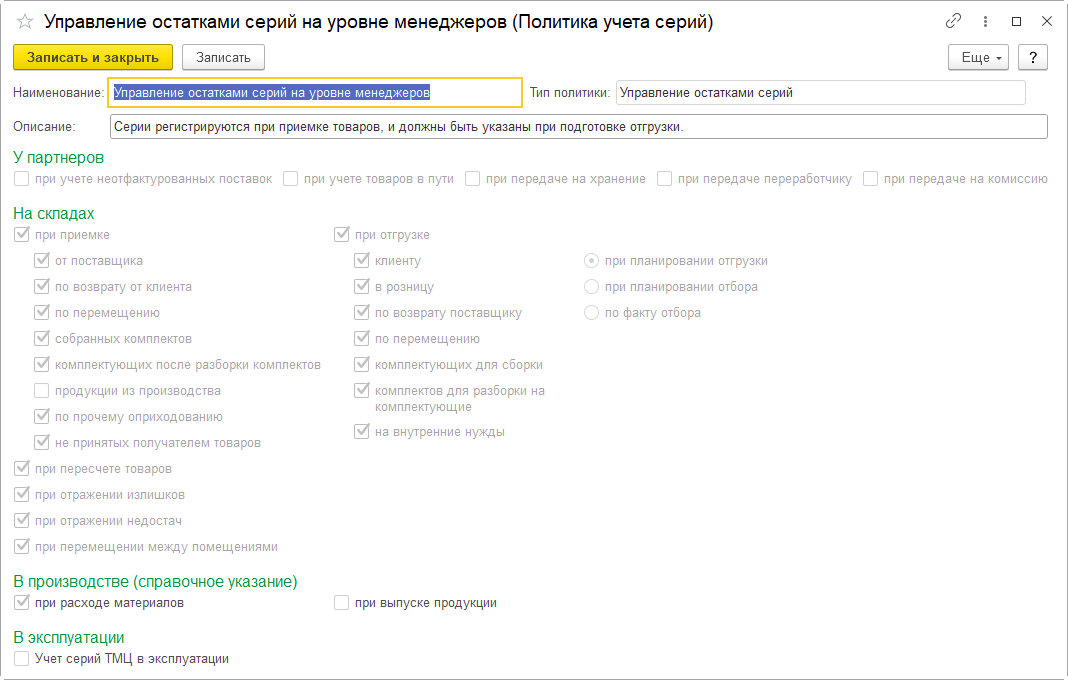Click the 'В эксплуатации' section heading
1068x680 pixels.
69,637
